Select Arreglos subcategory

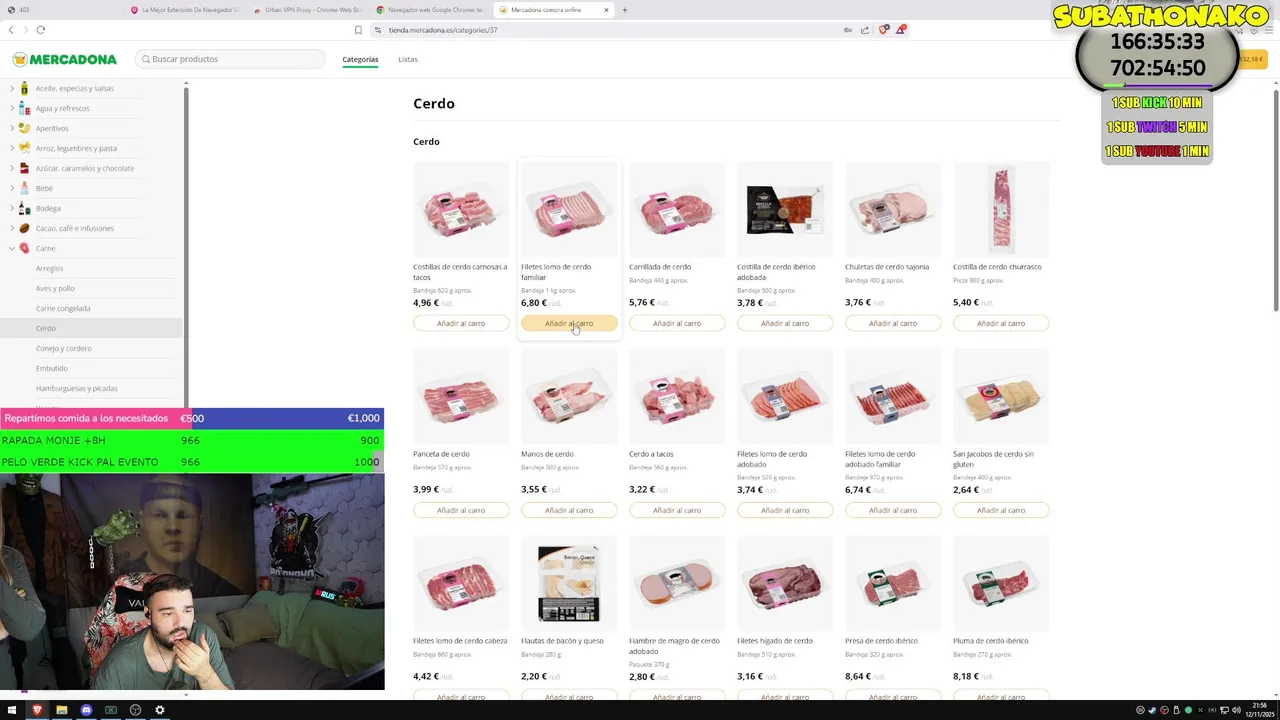pos(49,268)
